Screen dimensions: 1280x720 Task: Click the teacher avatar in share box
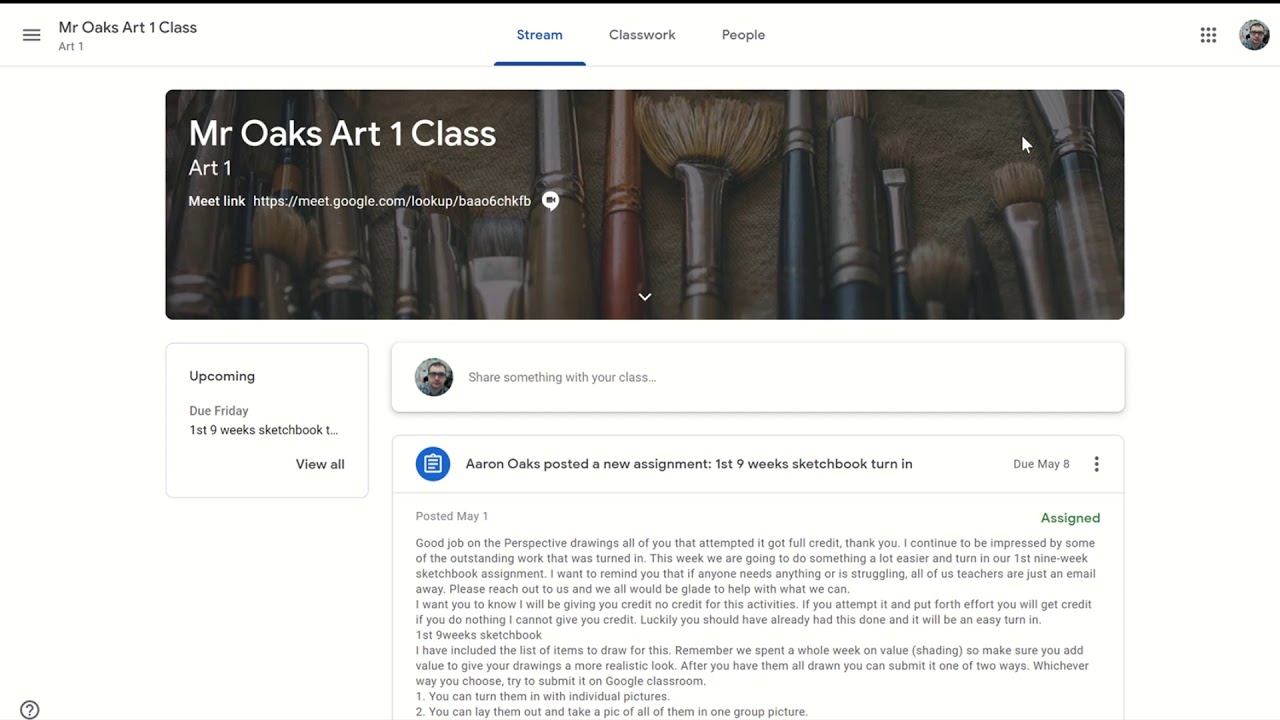tap(434, 377)
